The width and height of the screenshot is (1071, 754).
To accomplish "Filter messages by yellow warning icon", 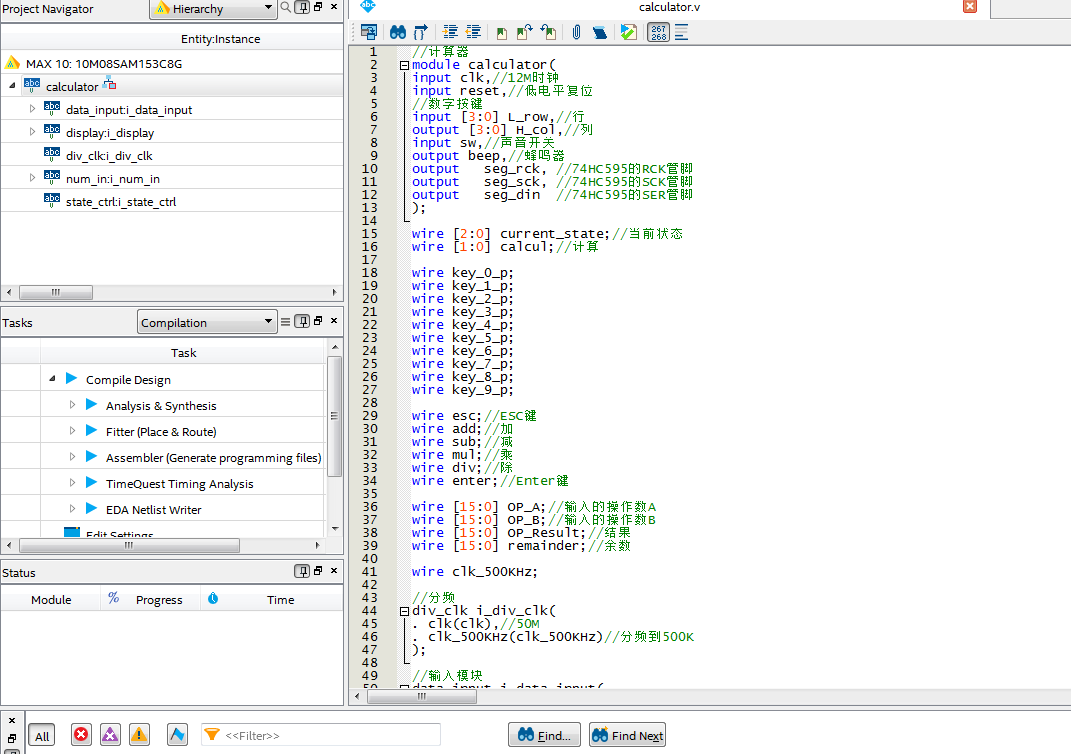I will click(139, 735).
